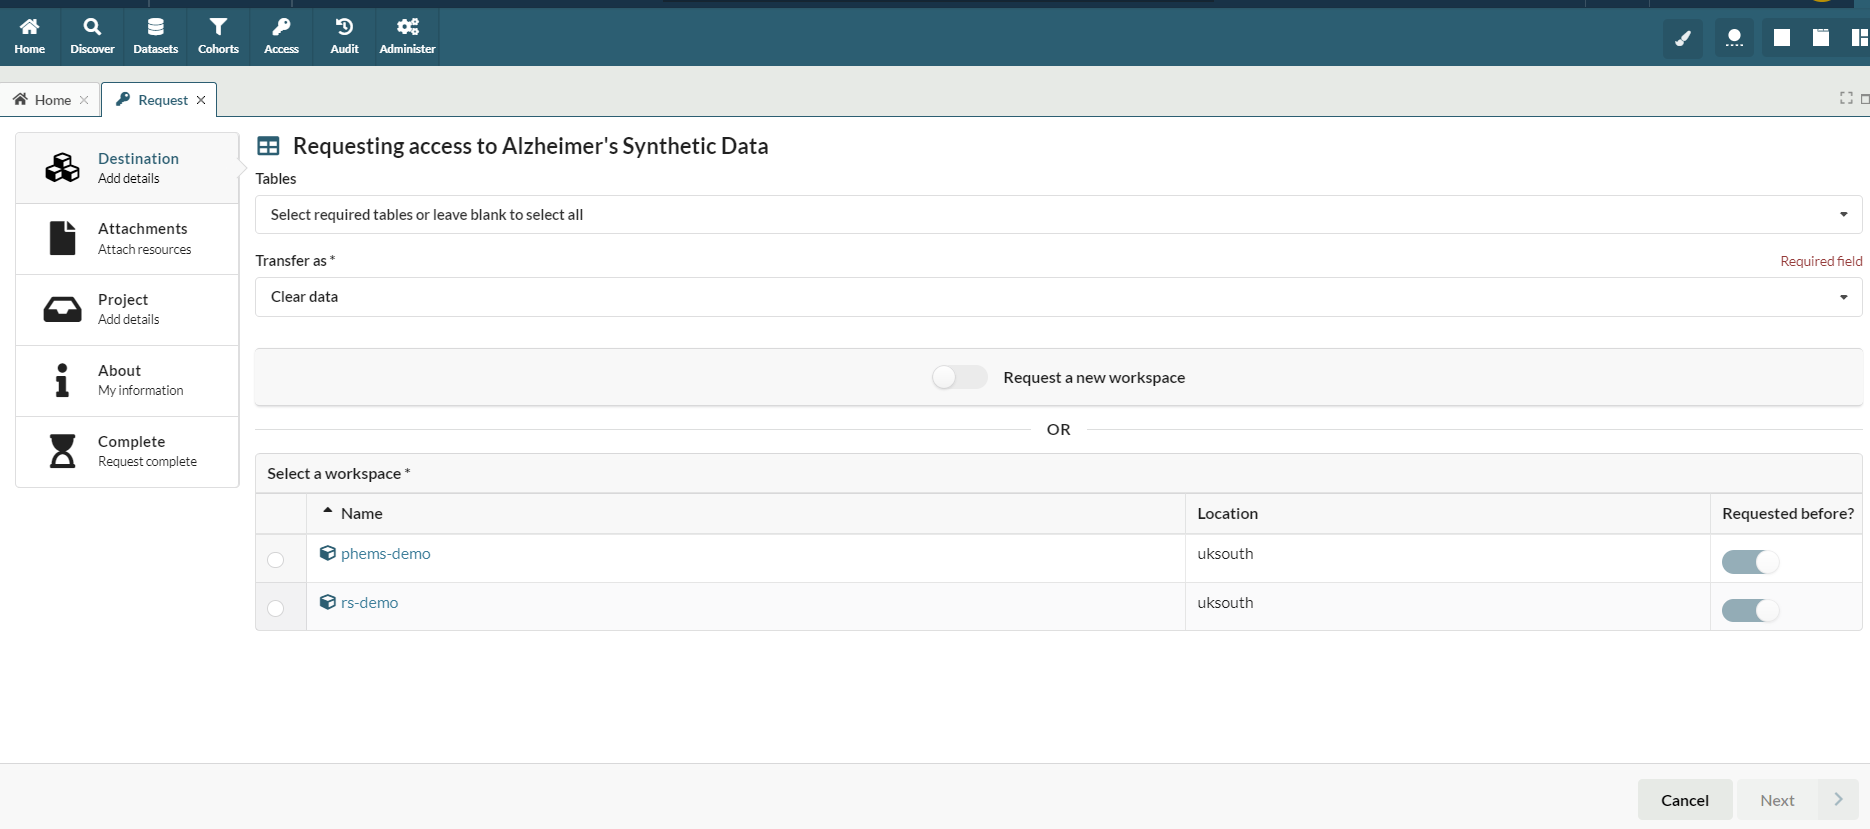Close the Request tab

201,100
